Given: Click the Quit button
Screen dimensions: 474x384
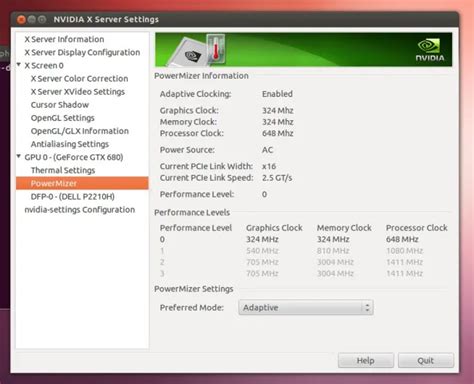Looking at the screenshot, I should pos(426,360).
